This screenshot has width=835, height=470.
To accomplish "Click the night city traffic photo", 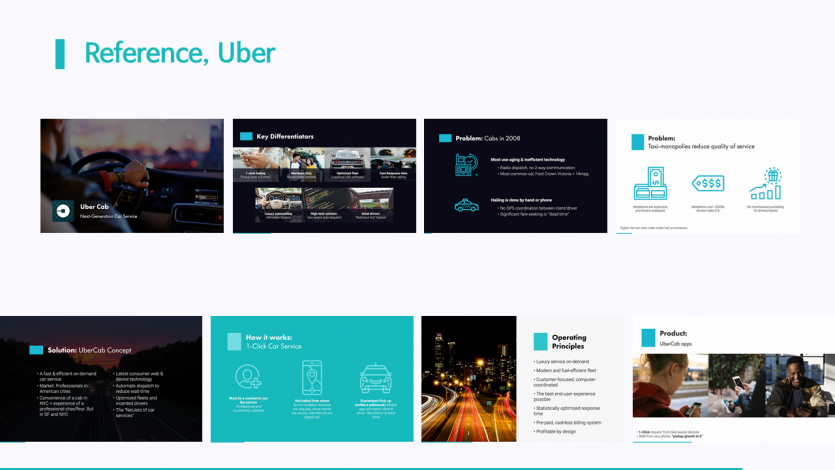I will point(469,379).
